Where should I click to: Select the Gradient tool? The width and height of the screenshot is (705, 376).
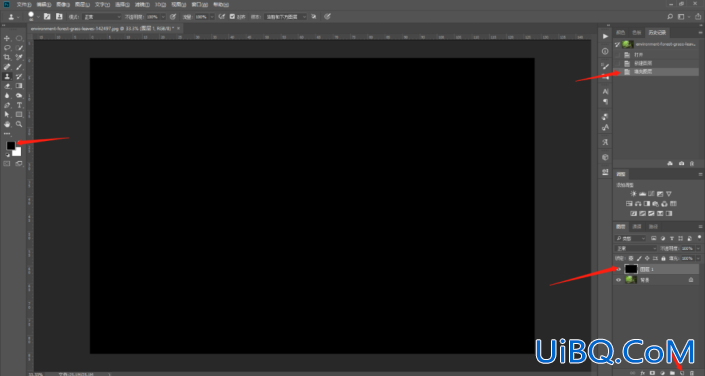coord(19,86)
